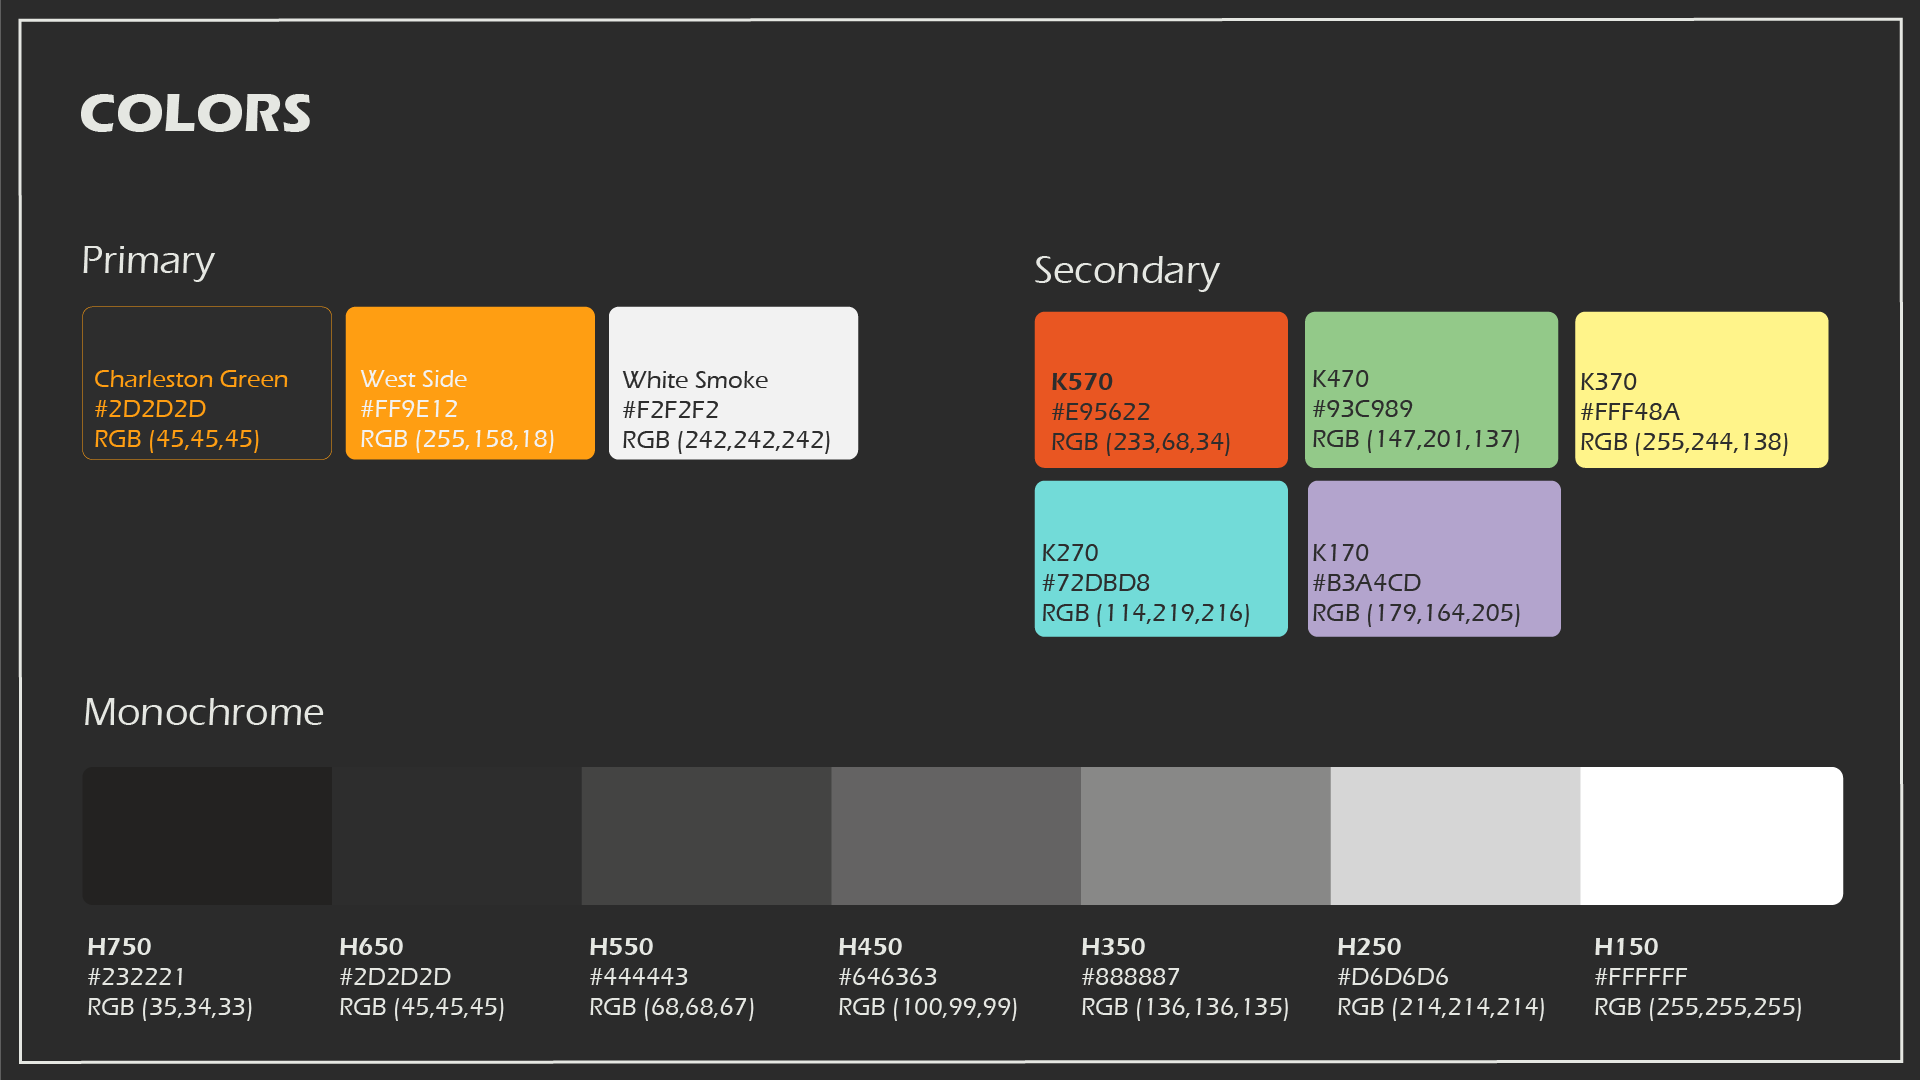This screenshot has width=1920, height=1080.
Task: Click the Charleston Green primary swatch
Action: point(206,383)
